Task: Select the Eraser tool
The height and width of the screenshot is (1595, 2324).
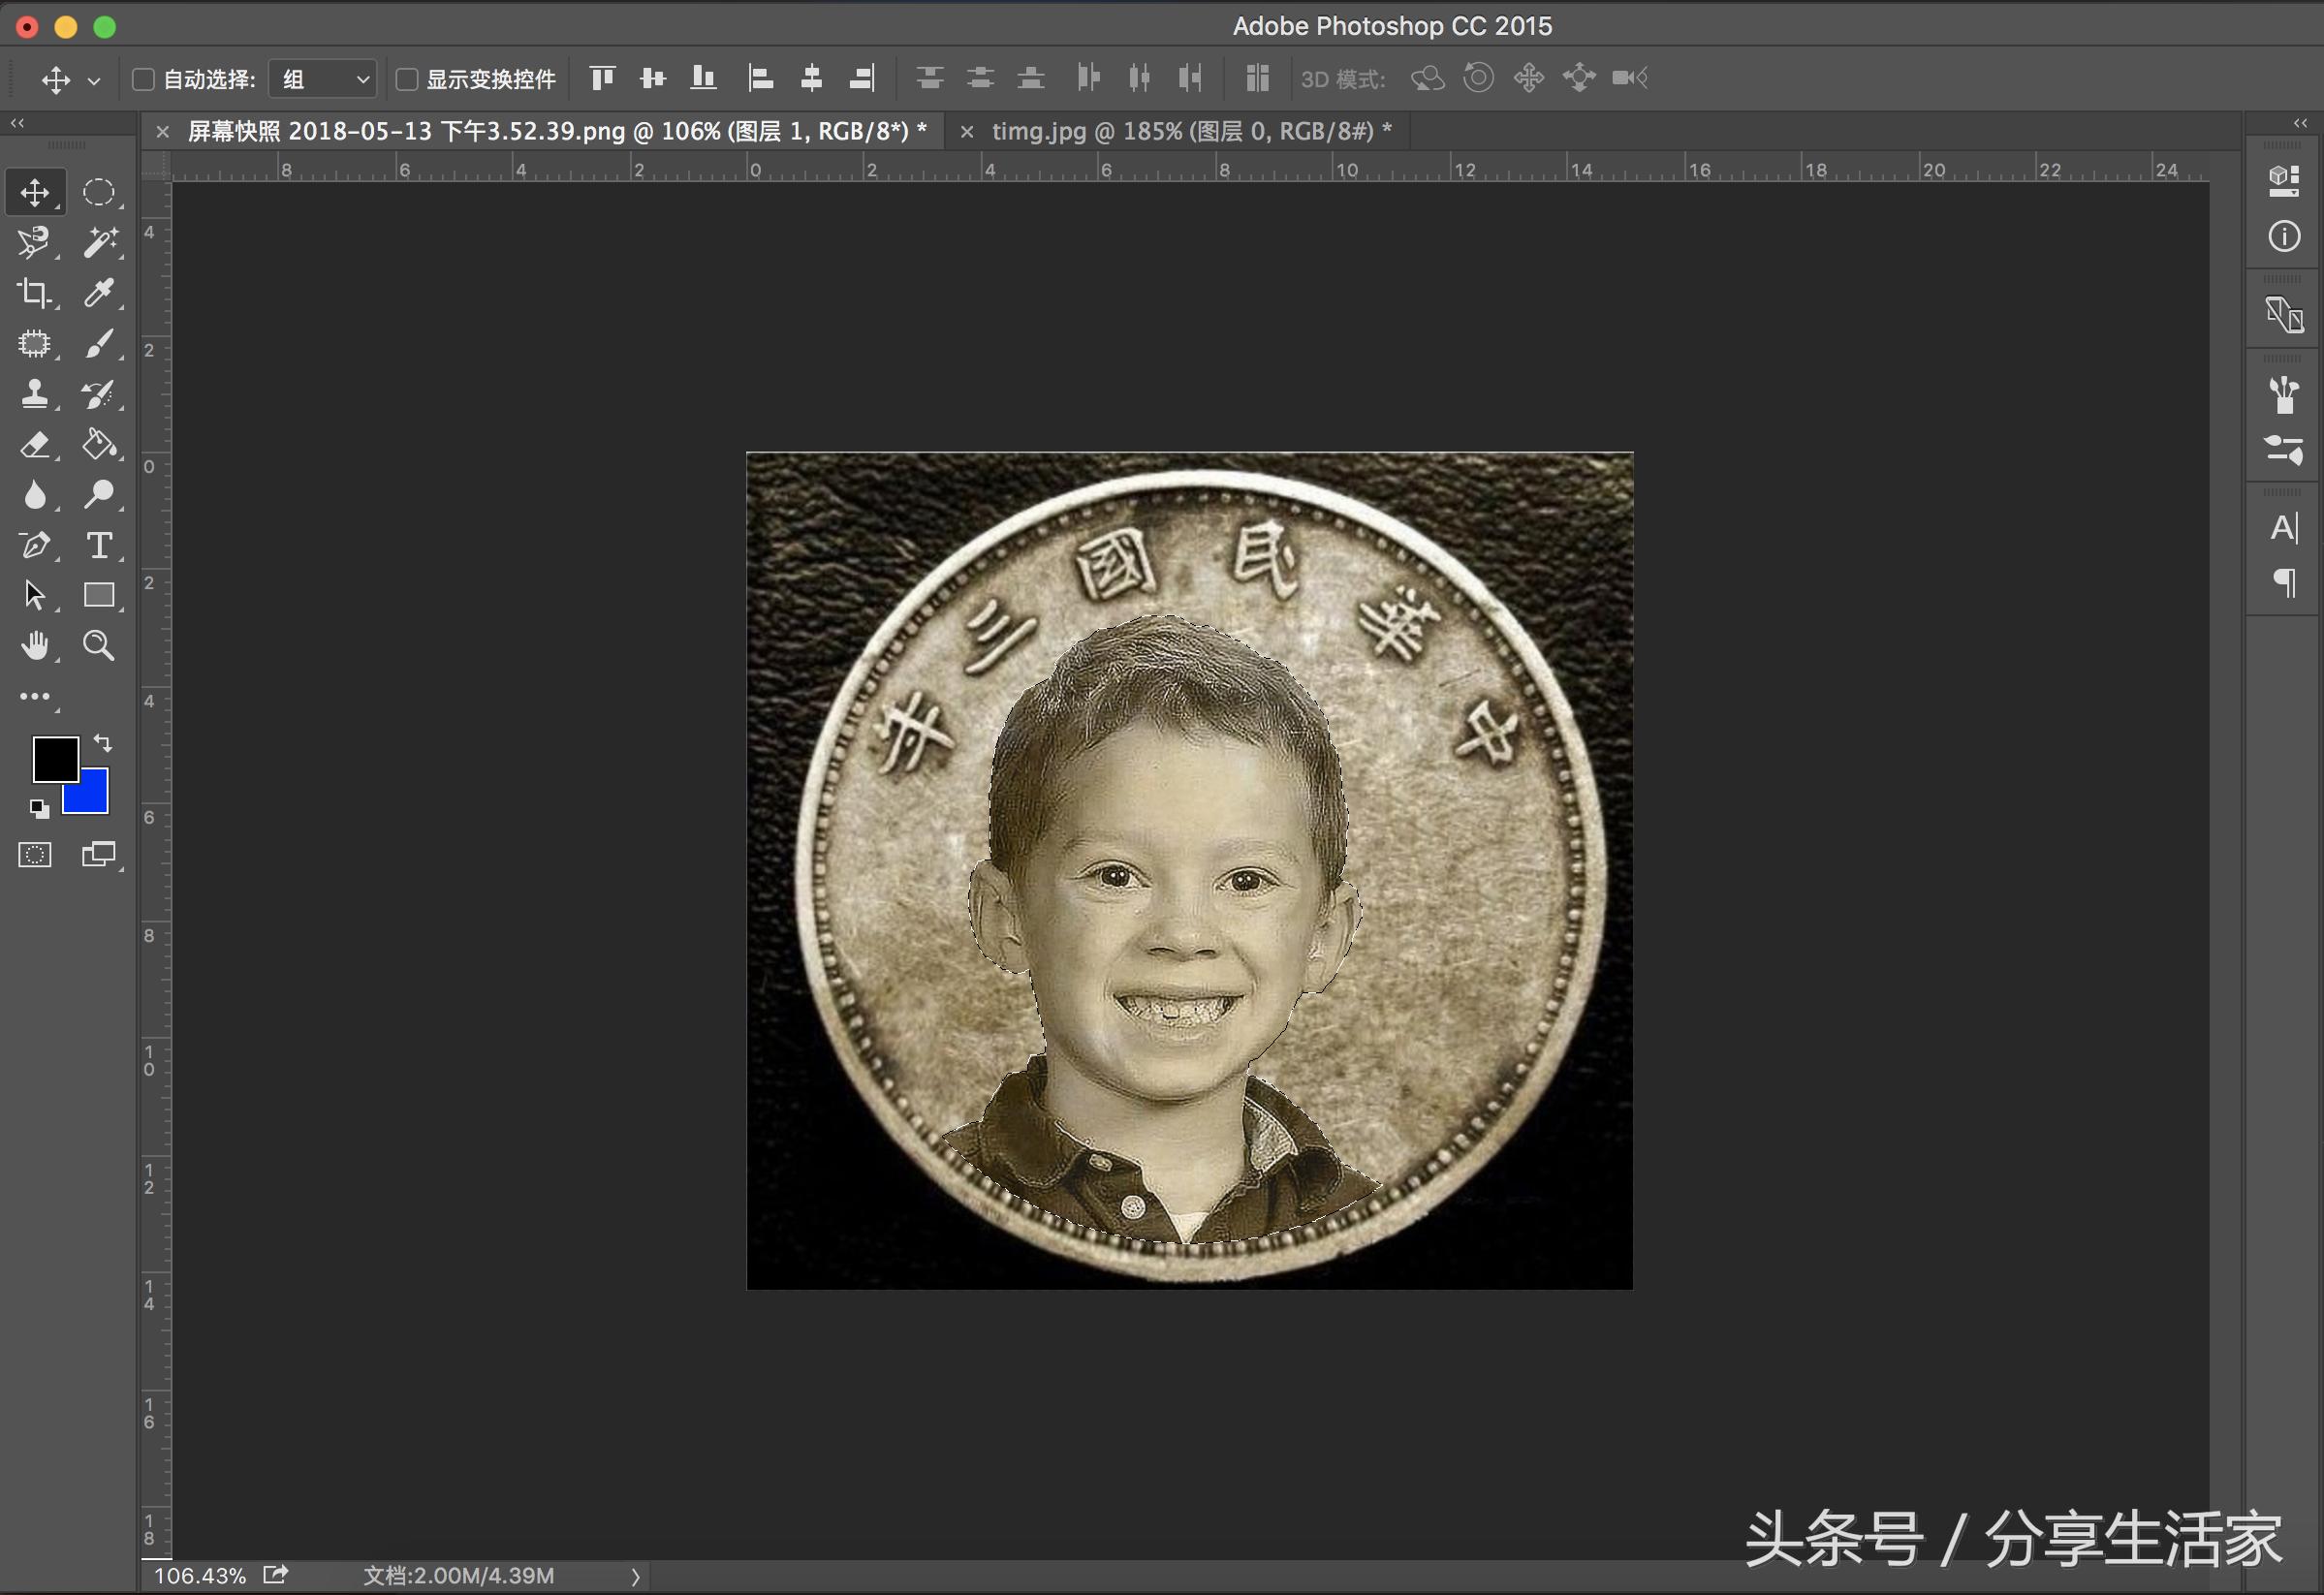Action: (x=35, y=444)
